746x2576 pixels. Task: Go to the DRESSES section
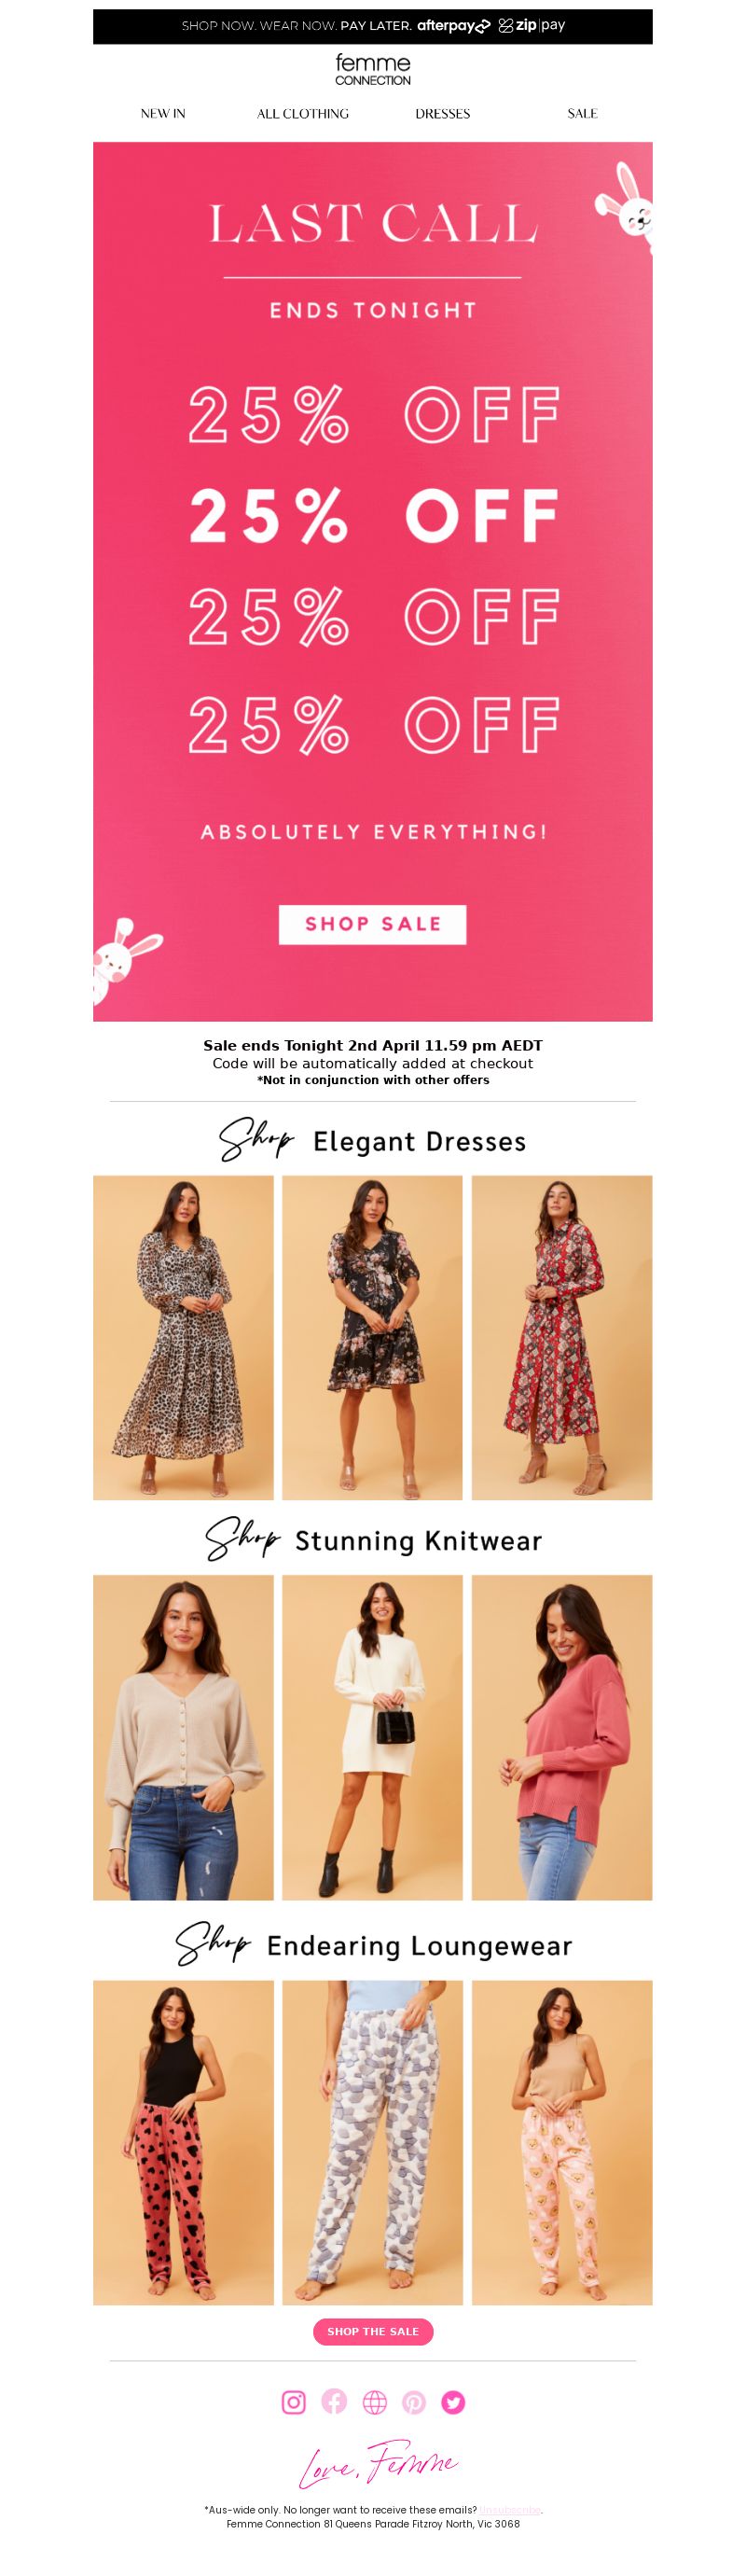tap(443, 114)
